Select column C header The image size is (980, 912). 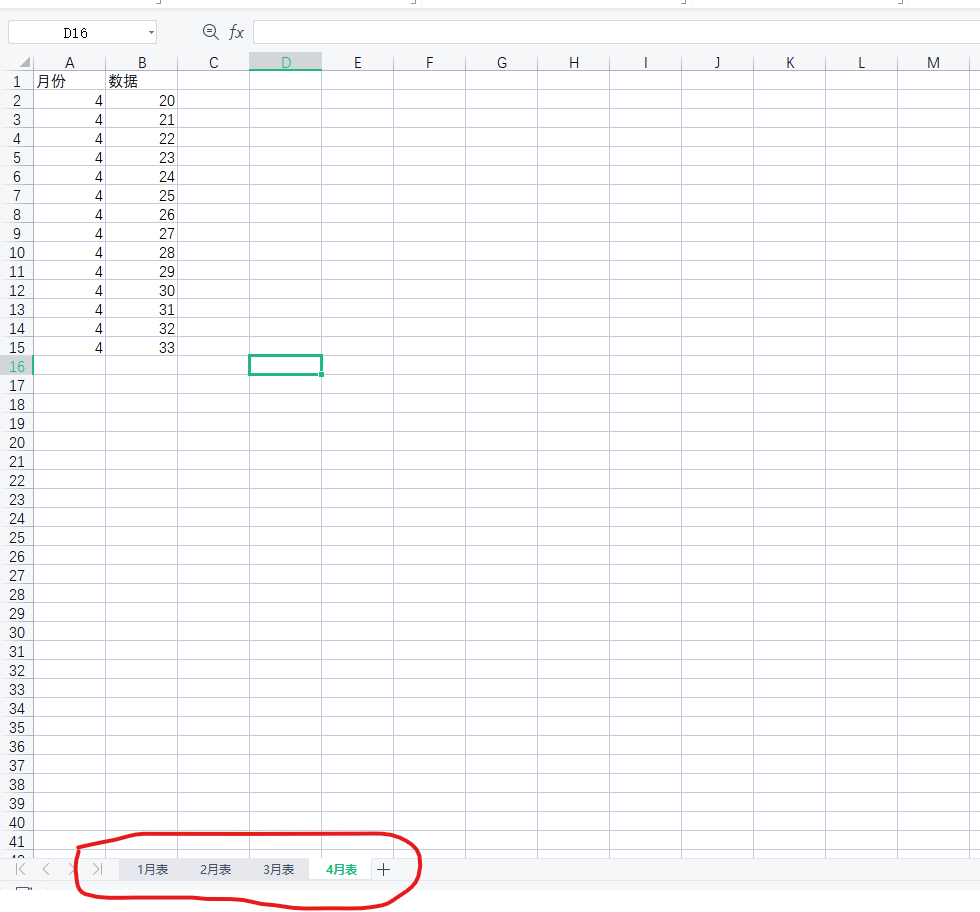tap(214, 63)
